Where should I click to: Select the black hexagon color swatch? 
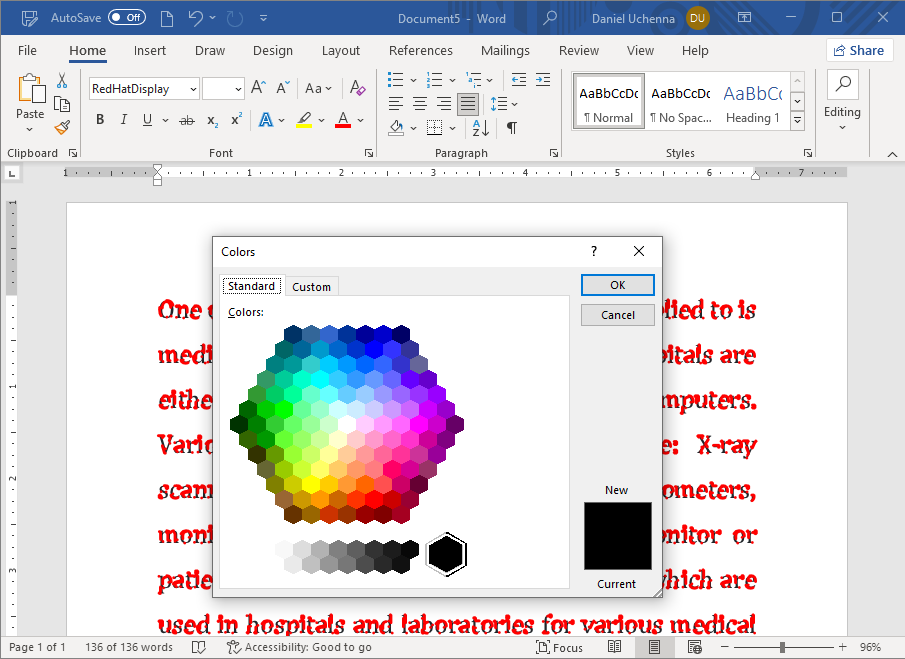446,554
